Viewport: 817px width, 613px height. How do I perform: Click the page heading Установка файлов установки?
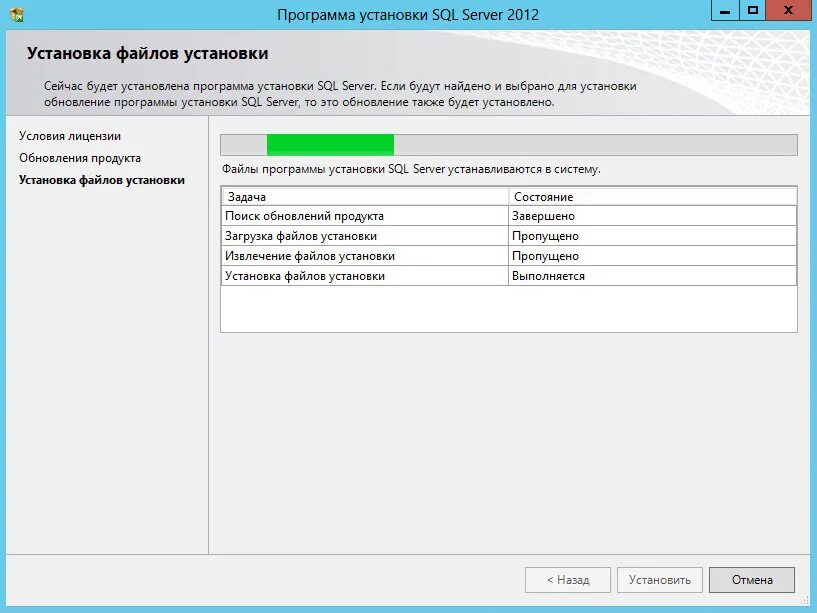coord(147,53)
